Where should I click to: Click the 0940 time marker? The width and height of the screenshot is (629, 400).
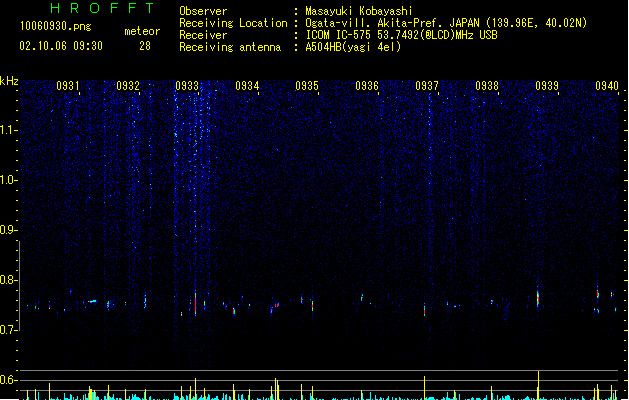click(607, 86)
